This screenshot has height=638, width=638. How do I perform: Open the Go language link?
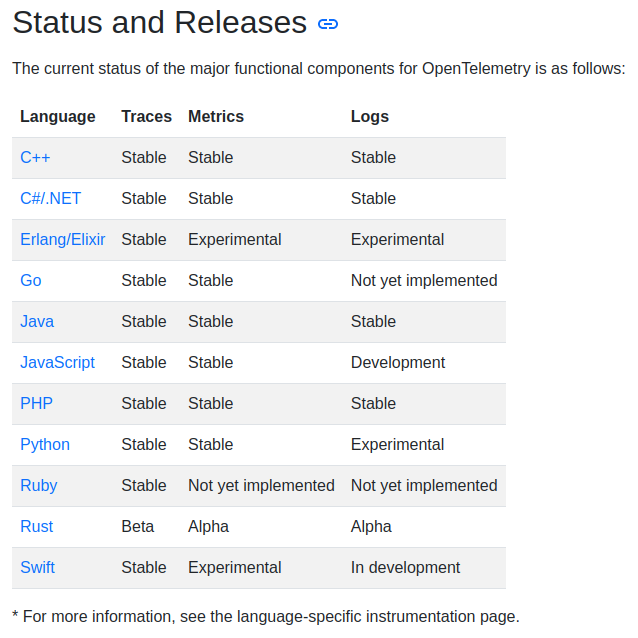click(31, 281)
